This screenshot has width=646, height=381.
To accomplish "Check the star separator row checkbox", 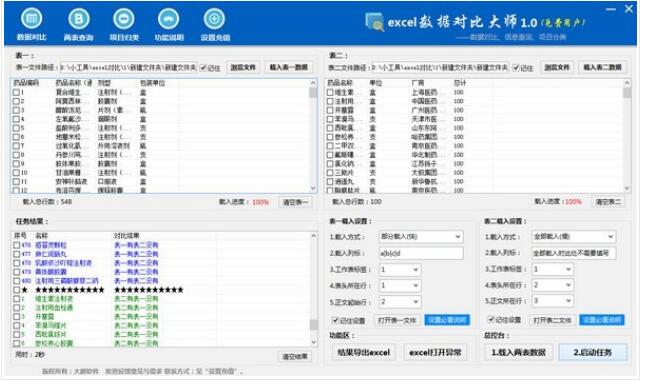I will click(x=16, y=290).
